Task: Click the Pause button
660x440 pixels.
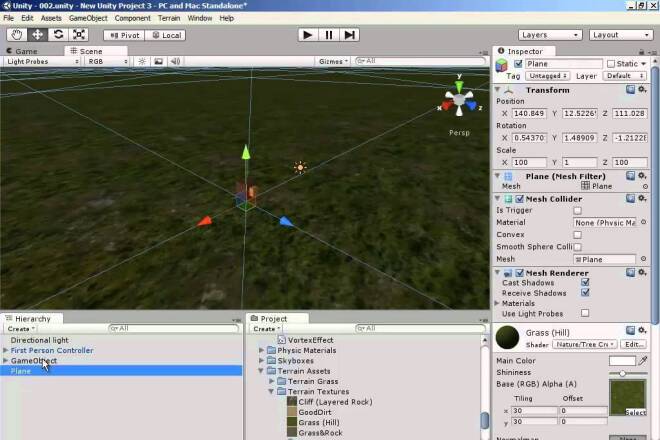Action: 329,35
